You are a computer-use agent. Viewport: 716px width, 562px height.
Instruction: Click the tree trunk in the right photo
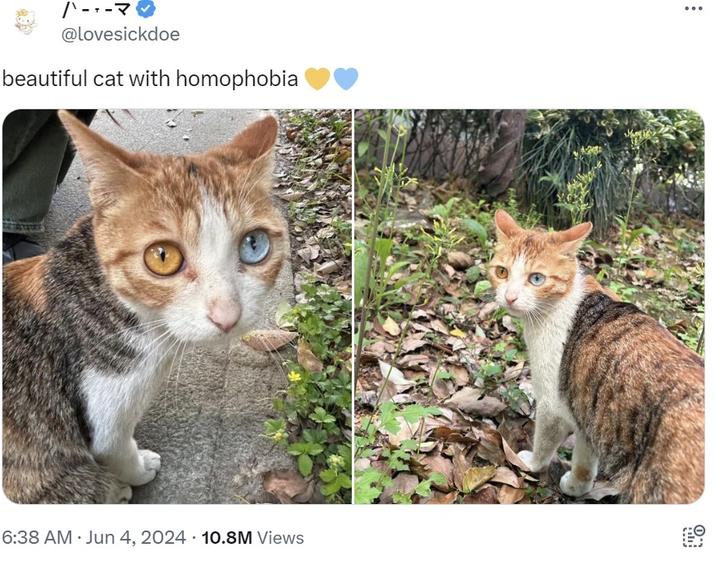503,150
